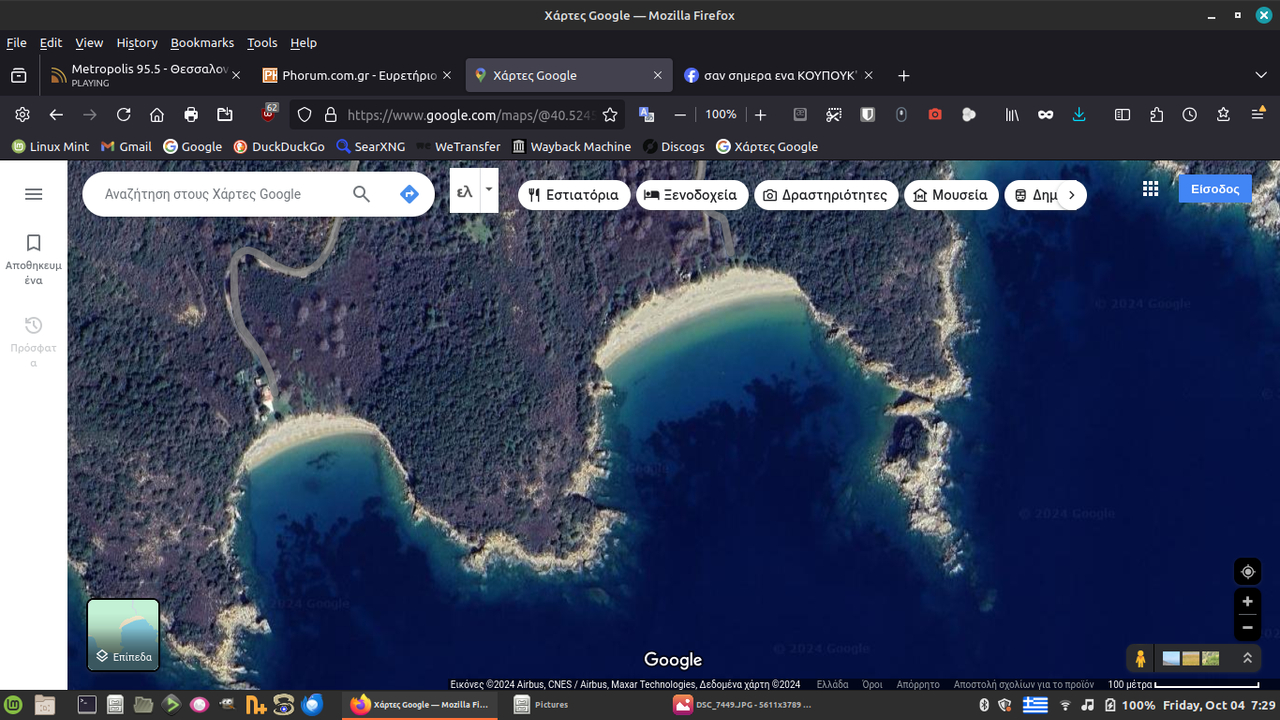Open a new browser tab

(x=904, y=75)
